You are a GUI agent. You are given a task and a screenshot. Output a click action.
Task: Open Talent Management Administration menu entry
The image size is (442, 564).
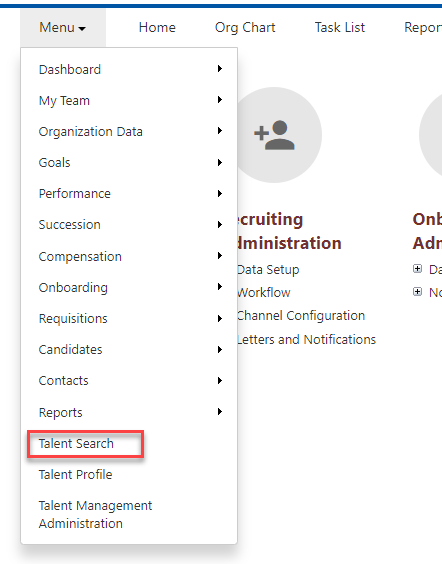point(95,514)
